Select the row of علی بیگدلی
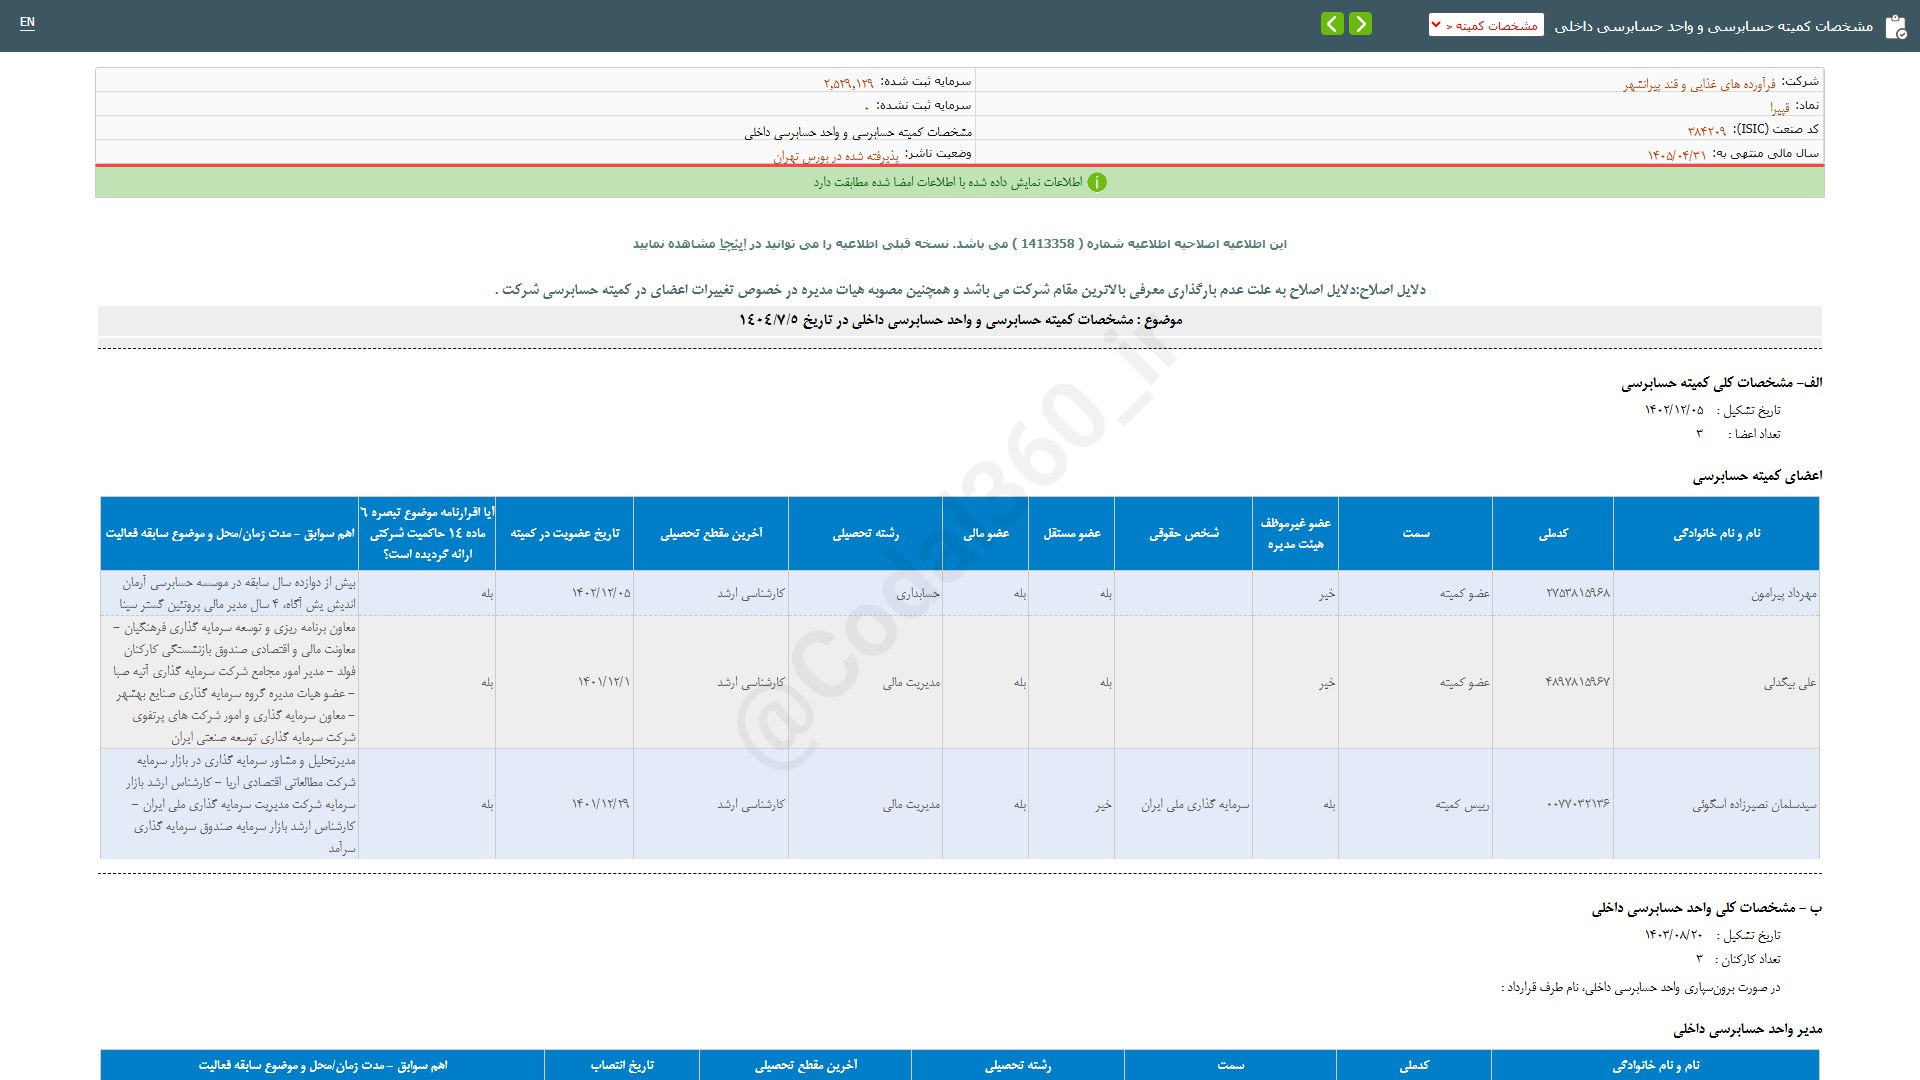This screenshot has height=1080, width=1920. click(1790, 683)
